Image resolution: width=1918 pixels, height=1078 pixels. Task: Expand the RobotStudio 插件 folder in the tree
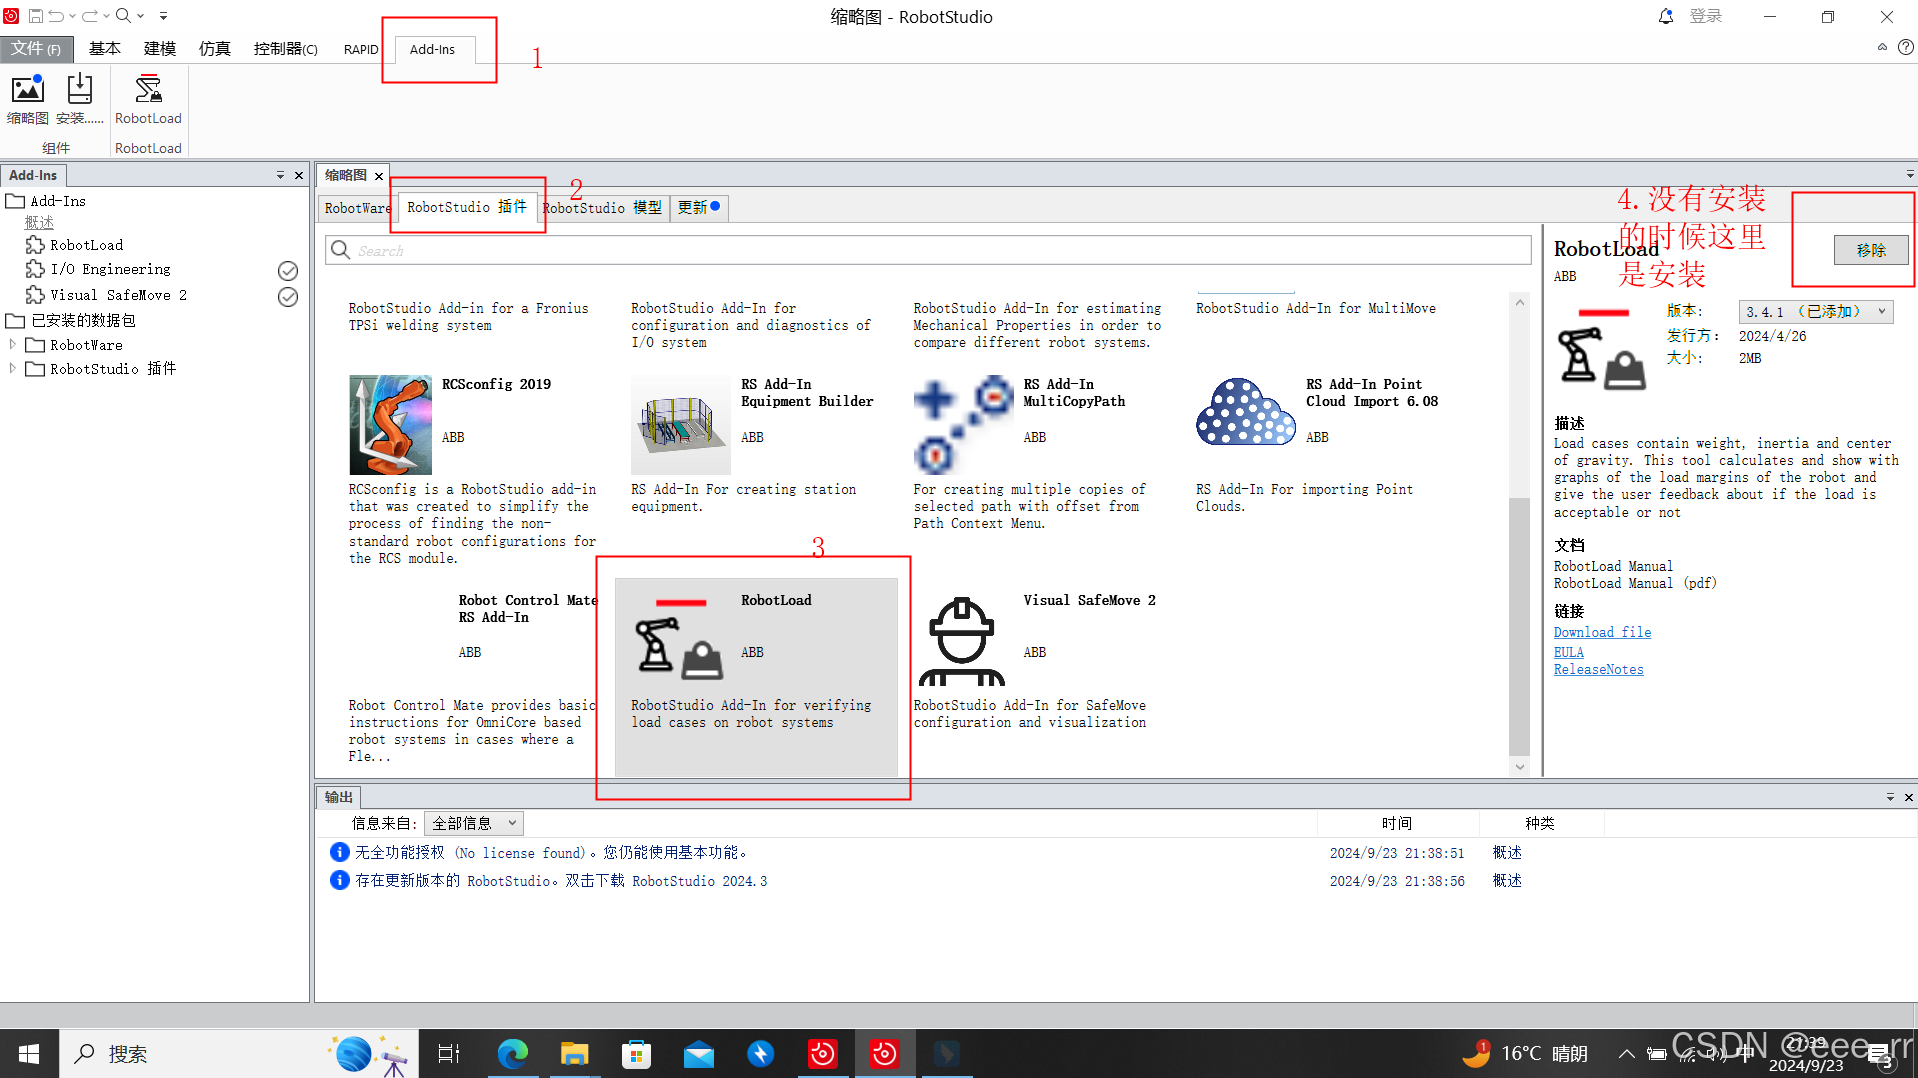click(x=12, y=369)
